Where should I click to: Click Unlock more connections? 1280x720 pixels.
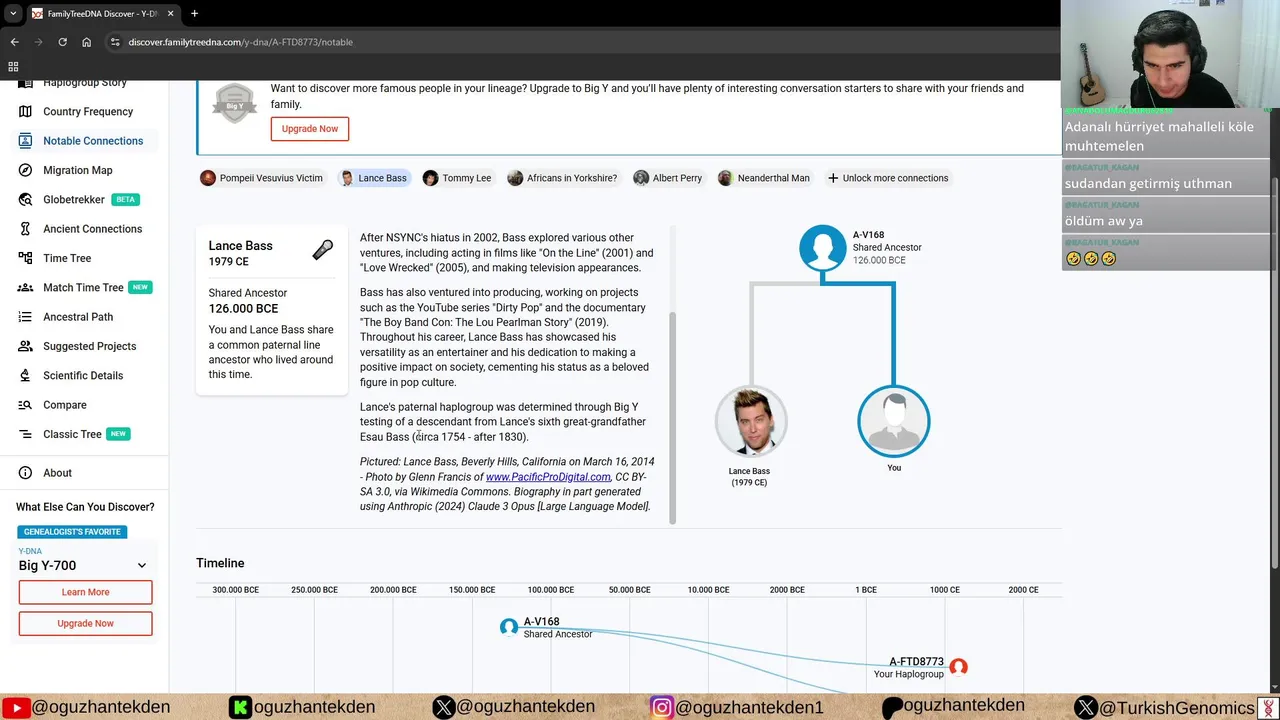coord(887,178)
